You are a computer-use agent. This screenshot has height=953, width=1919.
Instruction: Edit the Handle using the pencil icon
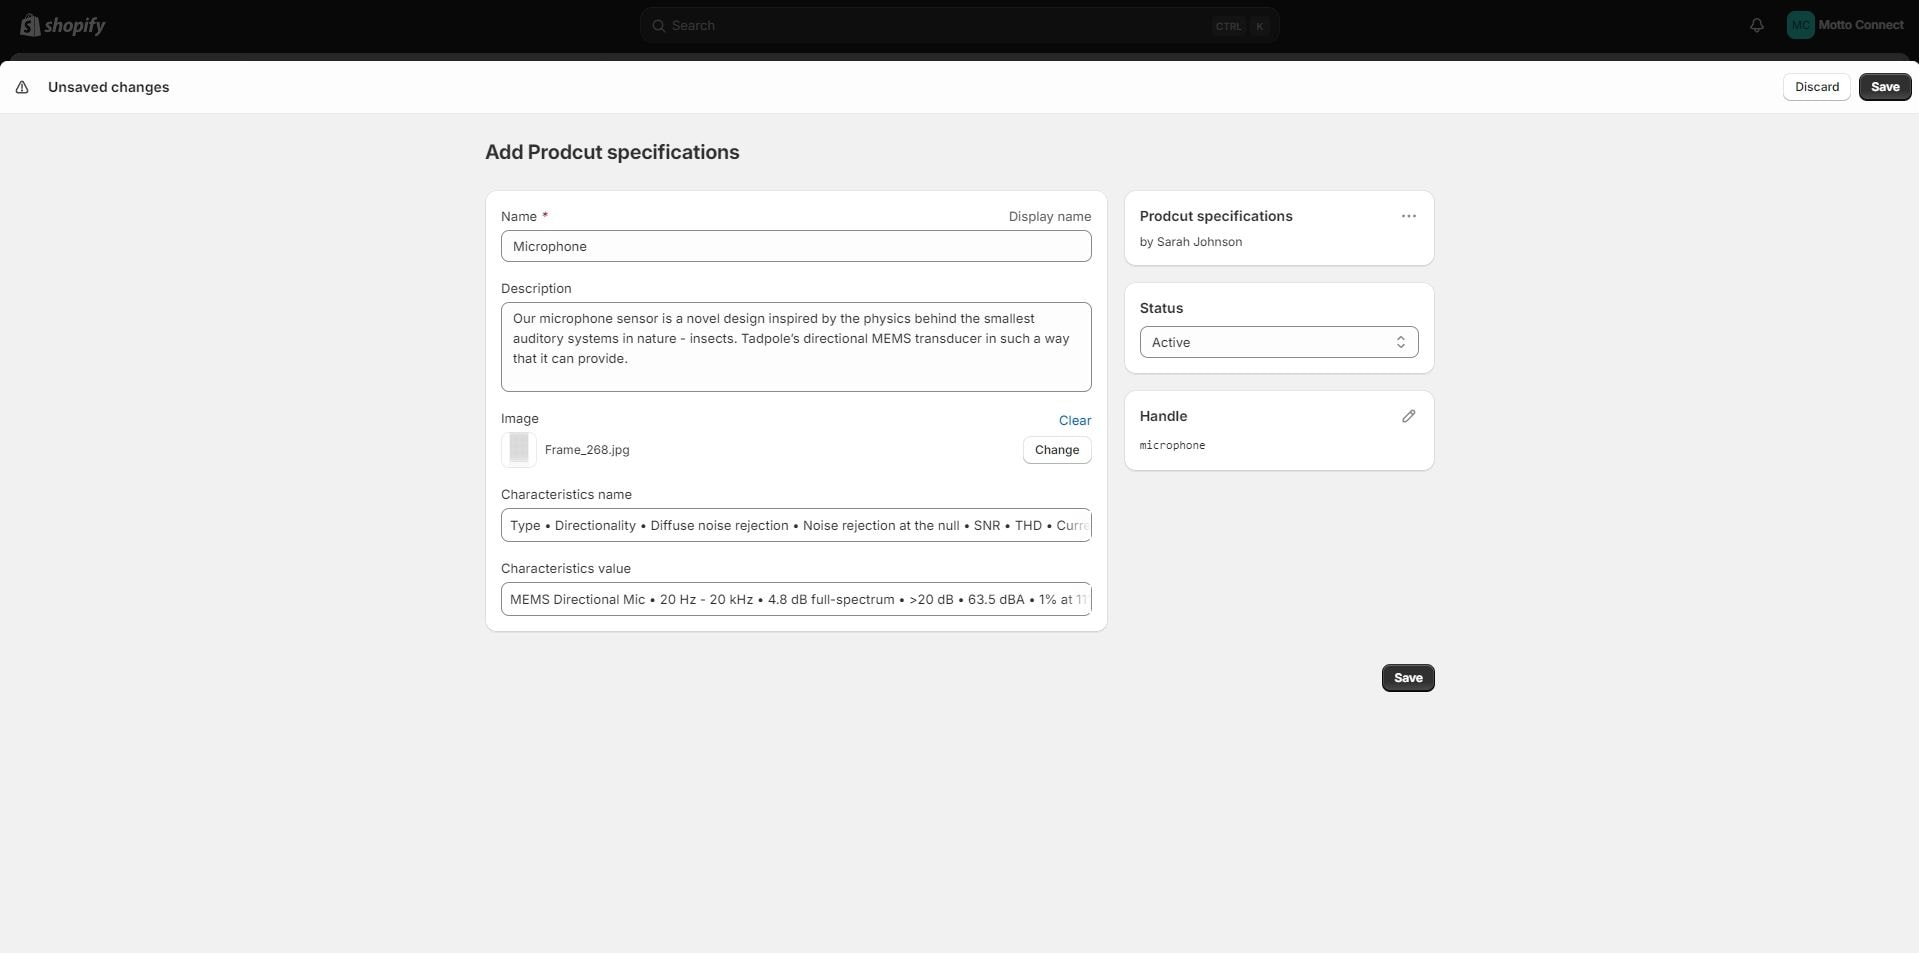pos(1408,416)
